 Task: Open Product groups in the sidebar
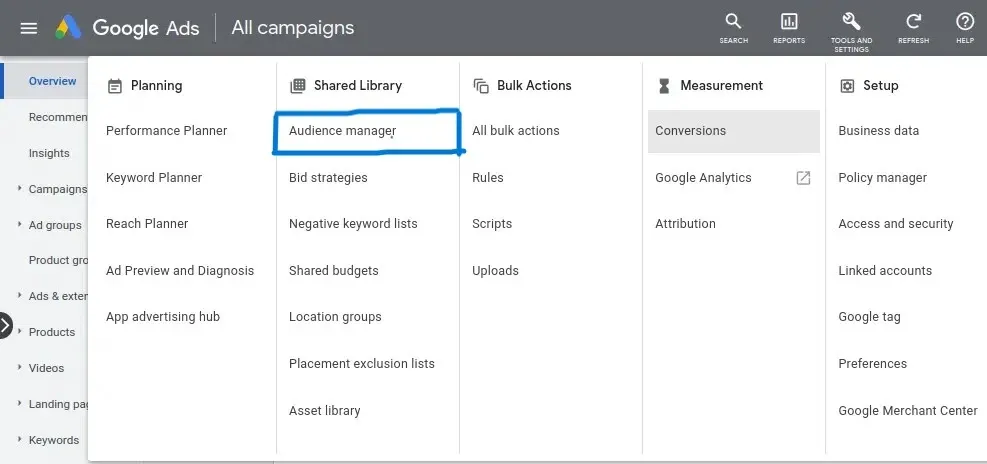58,260
